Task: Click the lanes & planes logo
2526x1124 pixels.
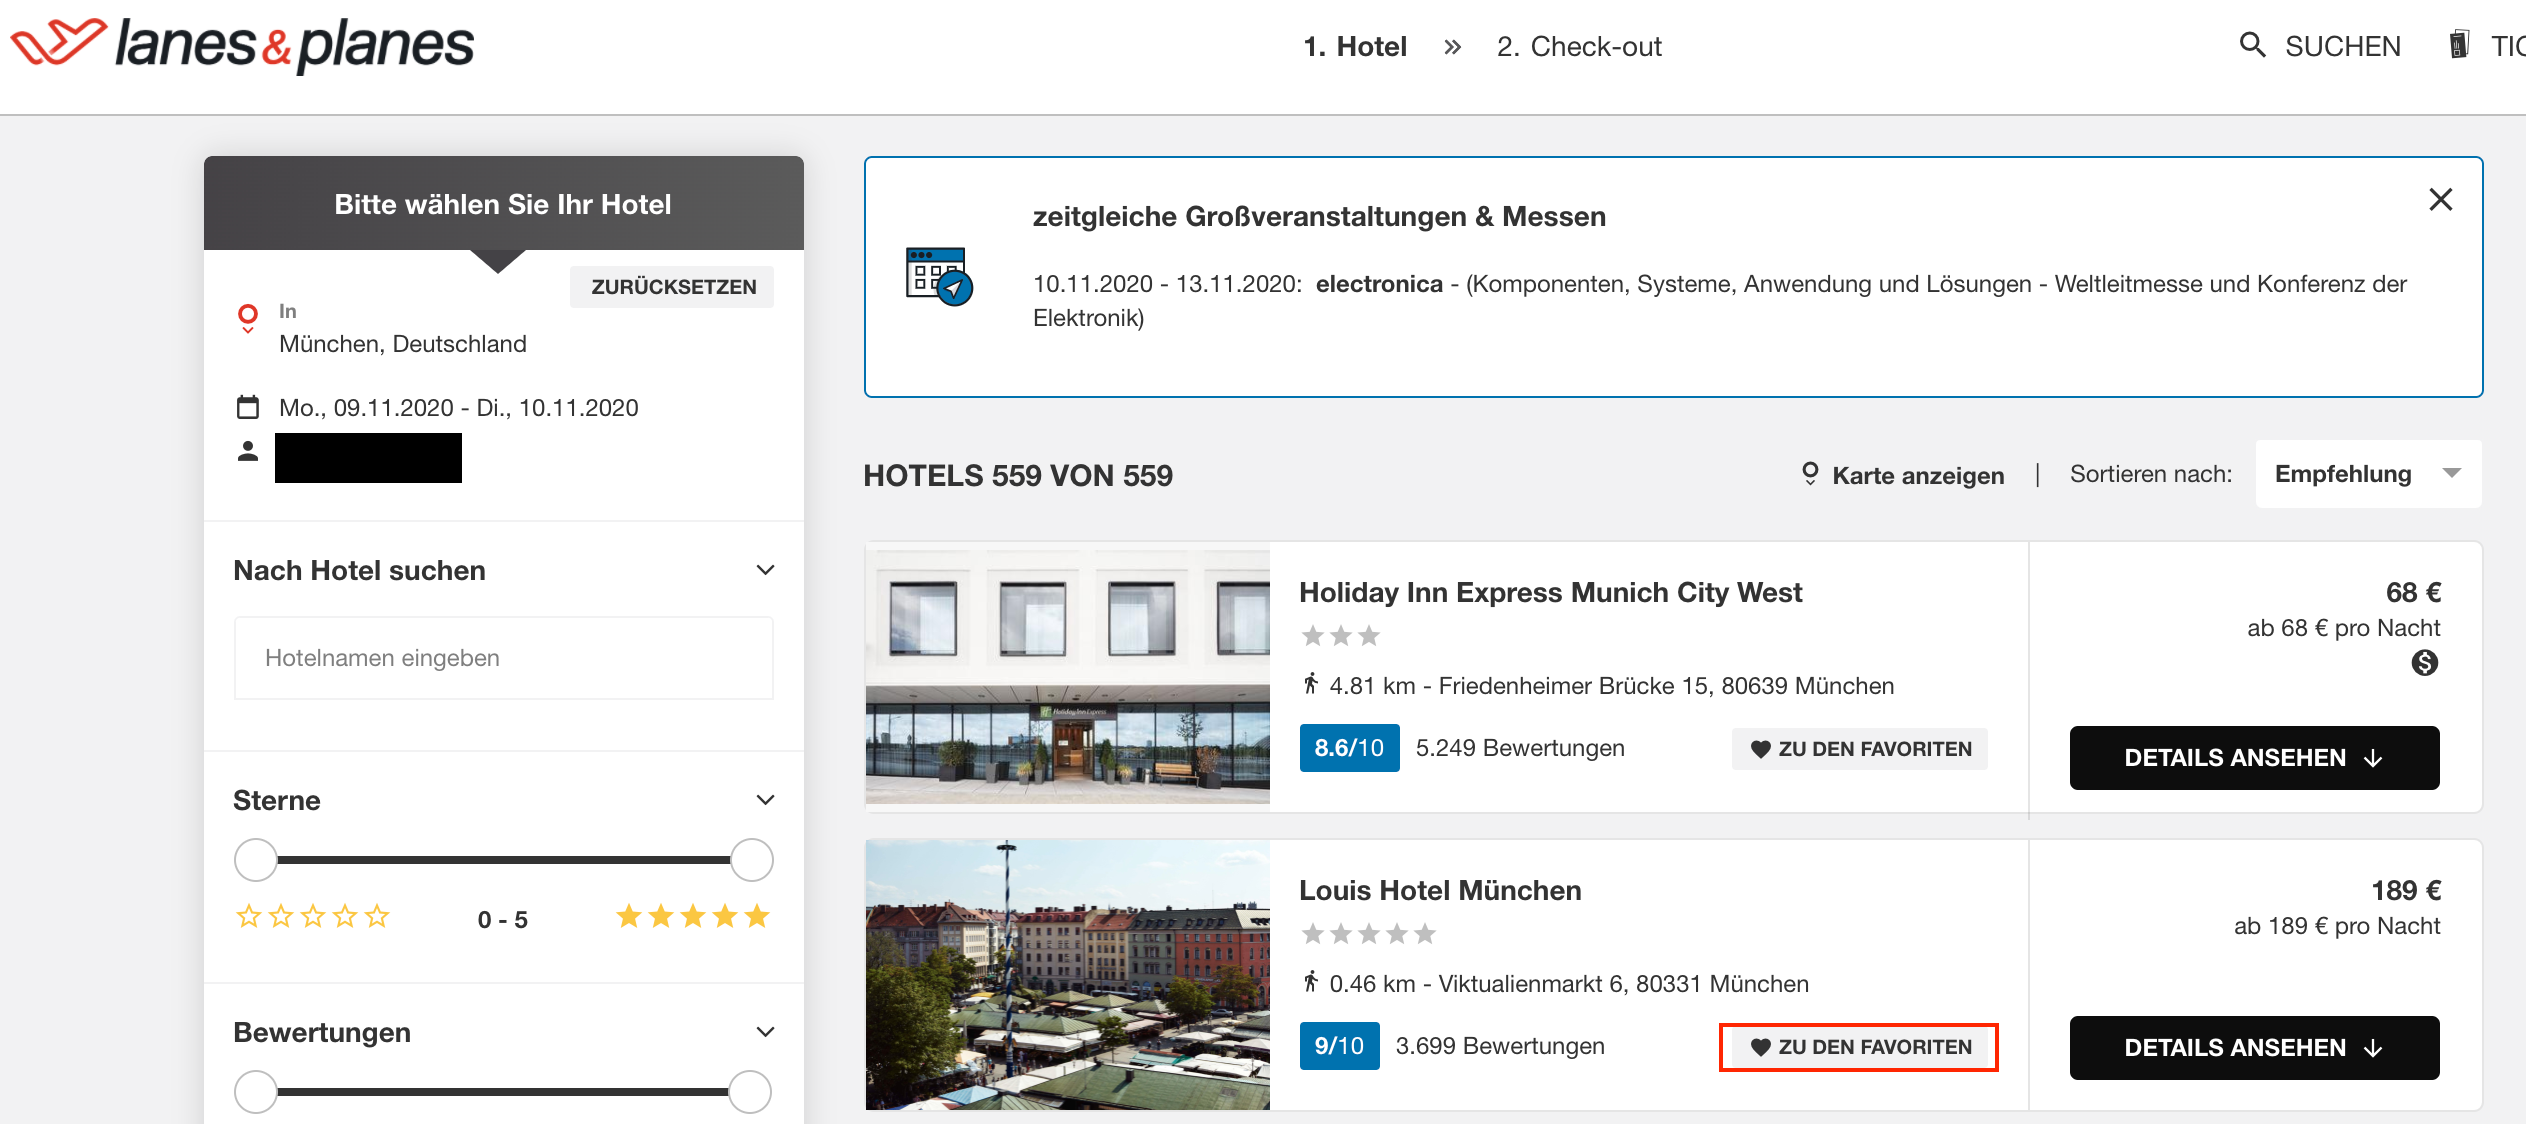Action: click(x=242, y=44)
